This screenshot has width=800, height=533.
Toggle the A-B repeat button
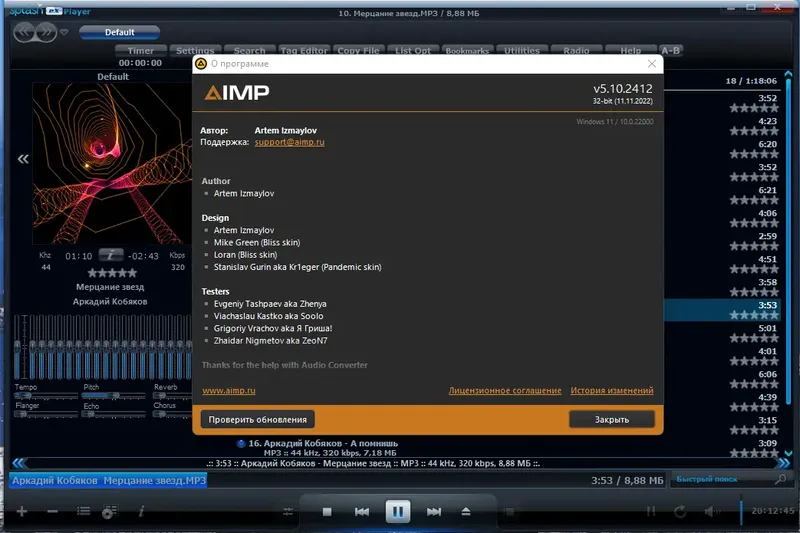[x=670, y=50]
